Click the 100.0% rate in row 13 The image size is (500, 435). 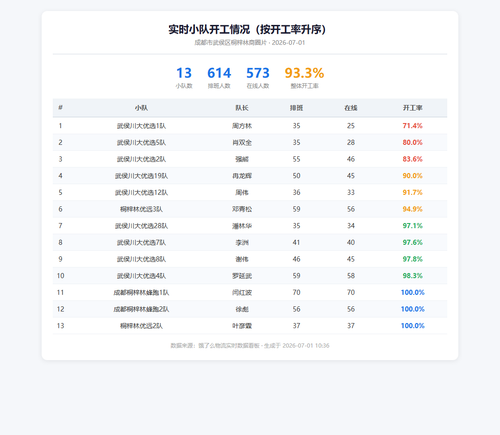(413, 326)
